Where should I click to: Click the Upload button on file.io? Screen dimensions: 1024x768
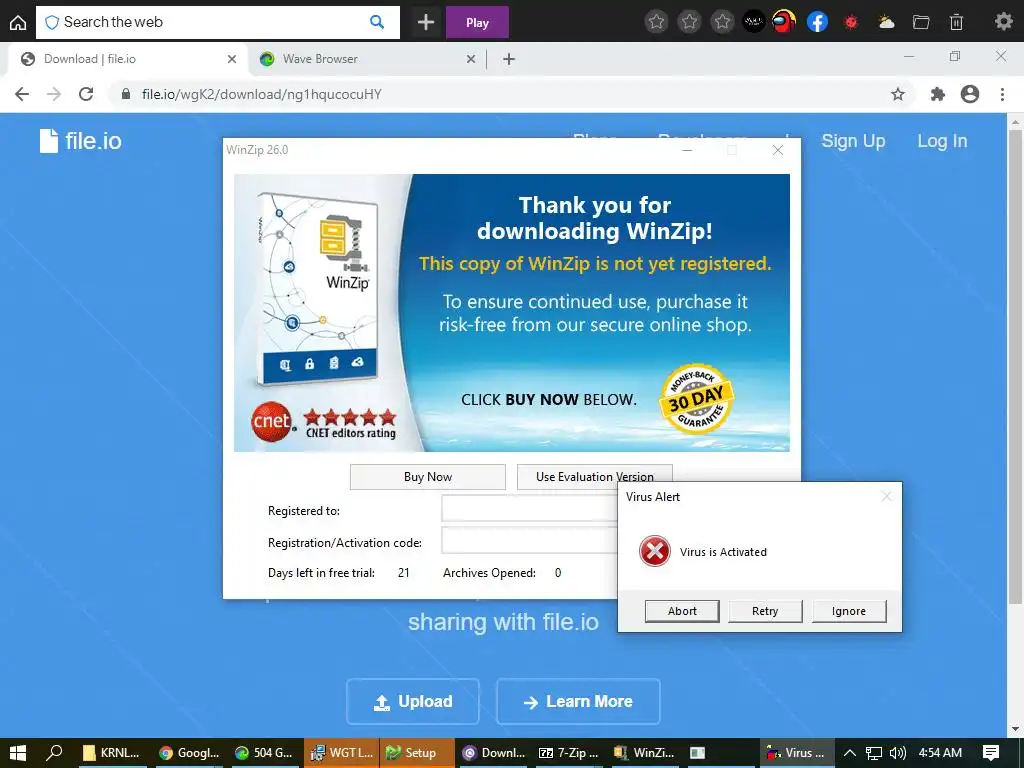point(413,701)
